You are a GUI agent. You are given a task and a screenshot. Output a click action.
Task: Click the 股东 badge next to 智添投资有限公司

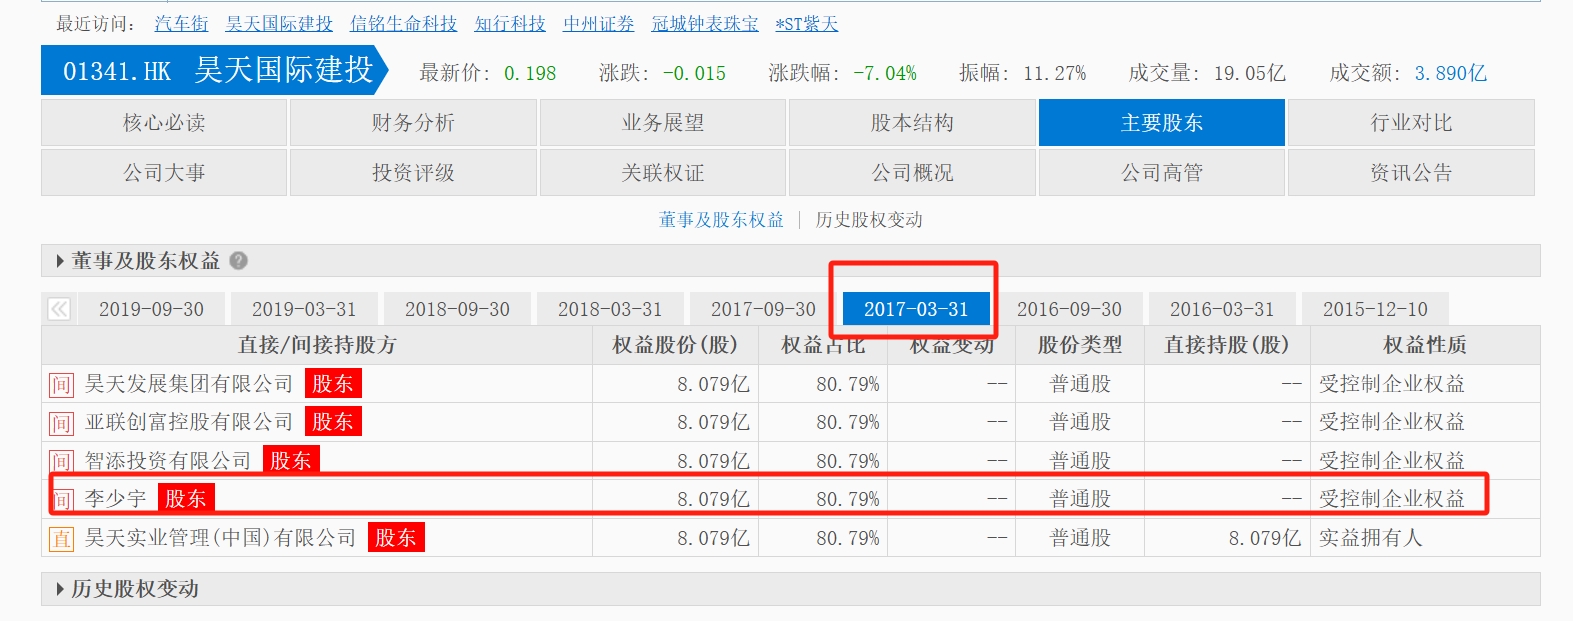[291, 460]
